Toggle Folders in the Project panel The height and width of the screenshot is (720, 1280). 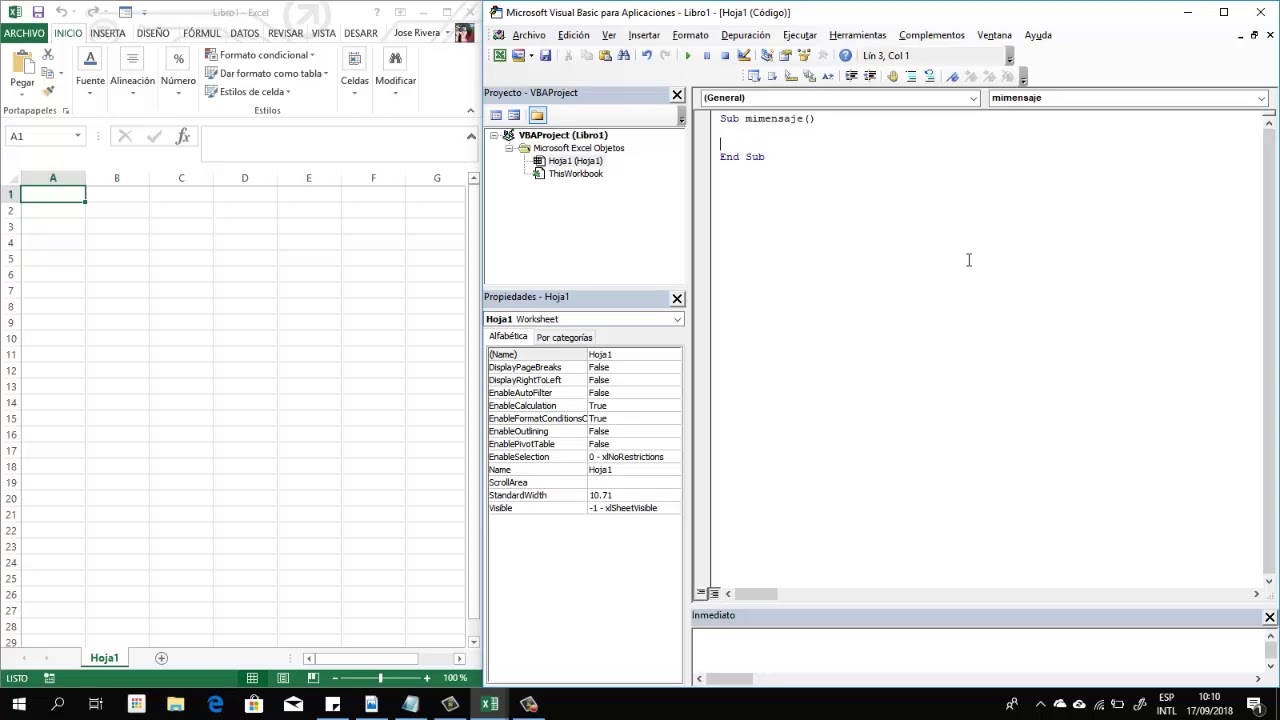tap(537, 115)
